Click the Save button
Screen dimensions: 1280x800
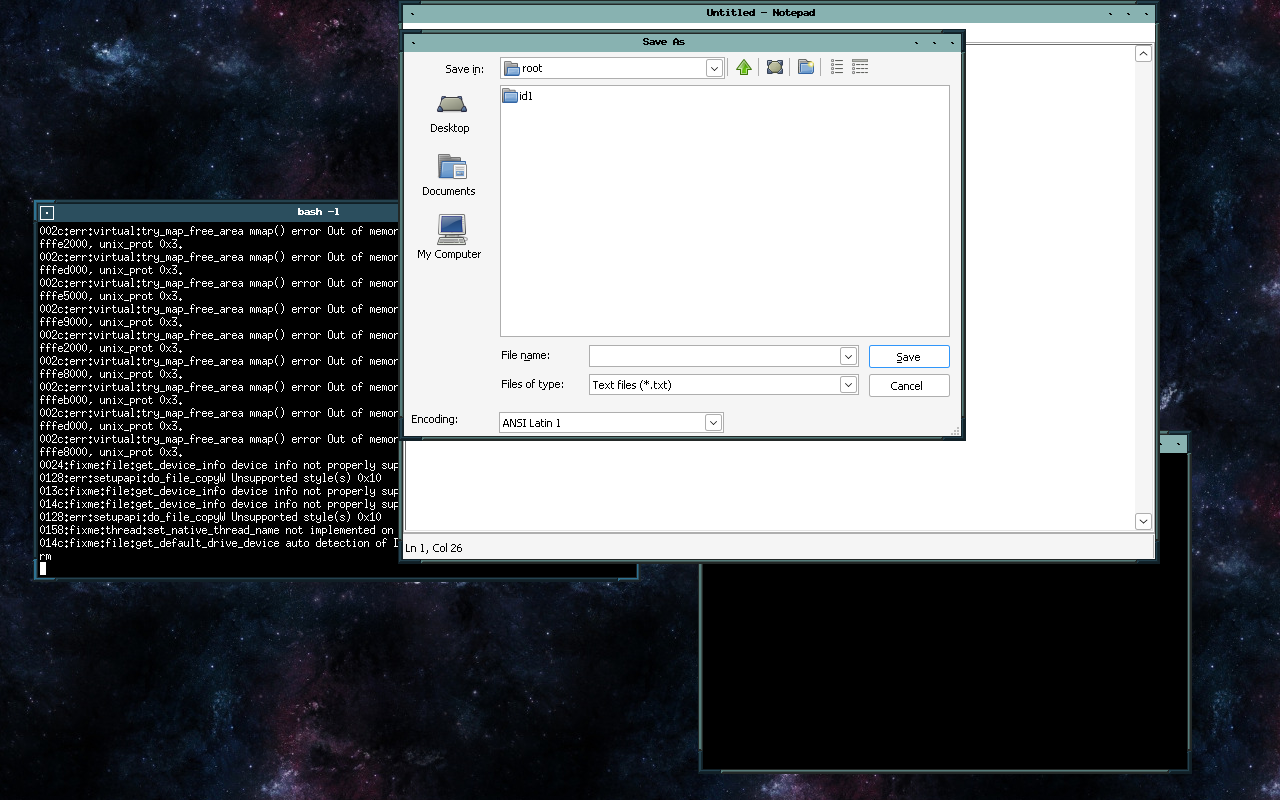(x=908, y=356)
